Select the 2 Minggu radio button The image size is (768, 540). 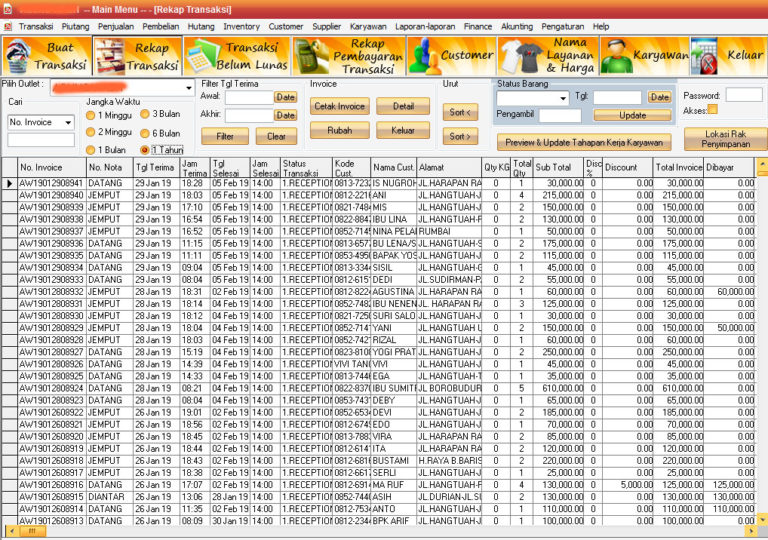[x=91, y=132]
